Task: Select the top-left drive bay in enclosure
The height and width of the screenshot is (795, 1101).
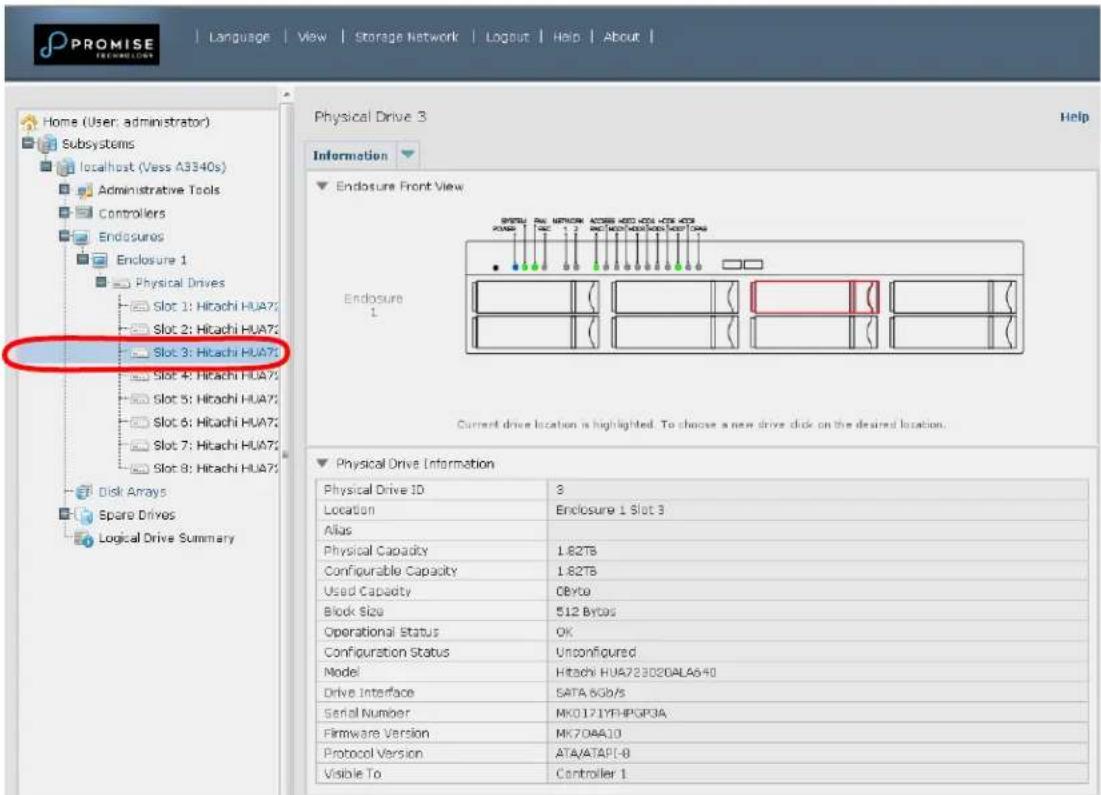Action: (536, 297)
